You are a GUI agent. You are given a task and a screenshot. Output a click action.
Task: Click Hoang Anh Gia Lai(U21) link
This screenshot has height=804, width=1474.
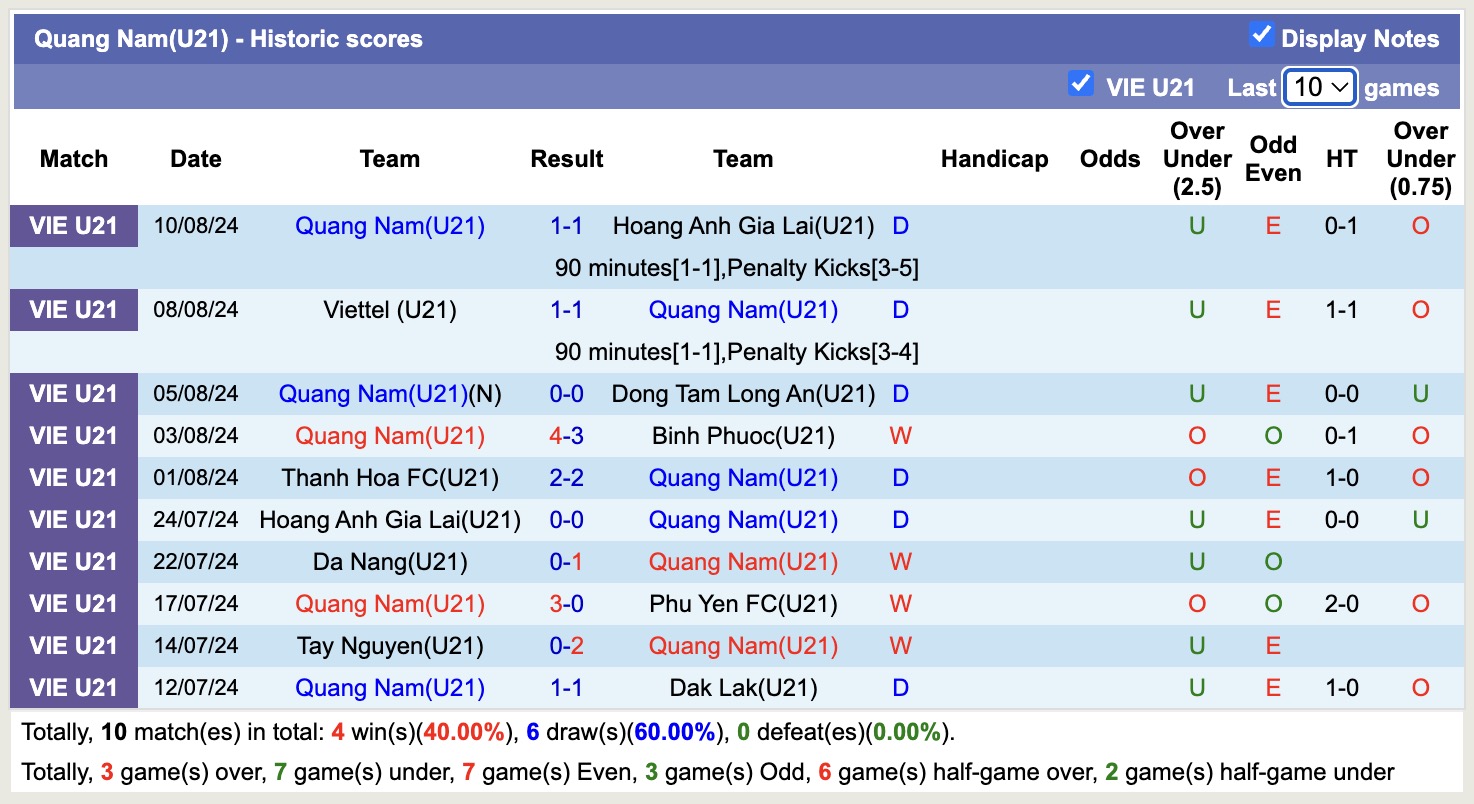[743, 225]
